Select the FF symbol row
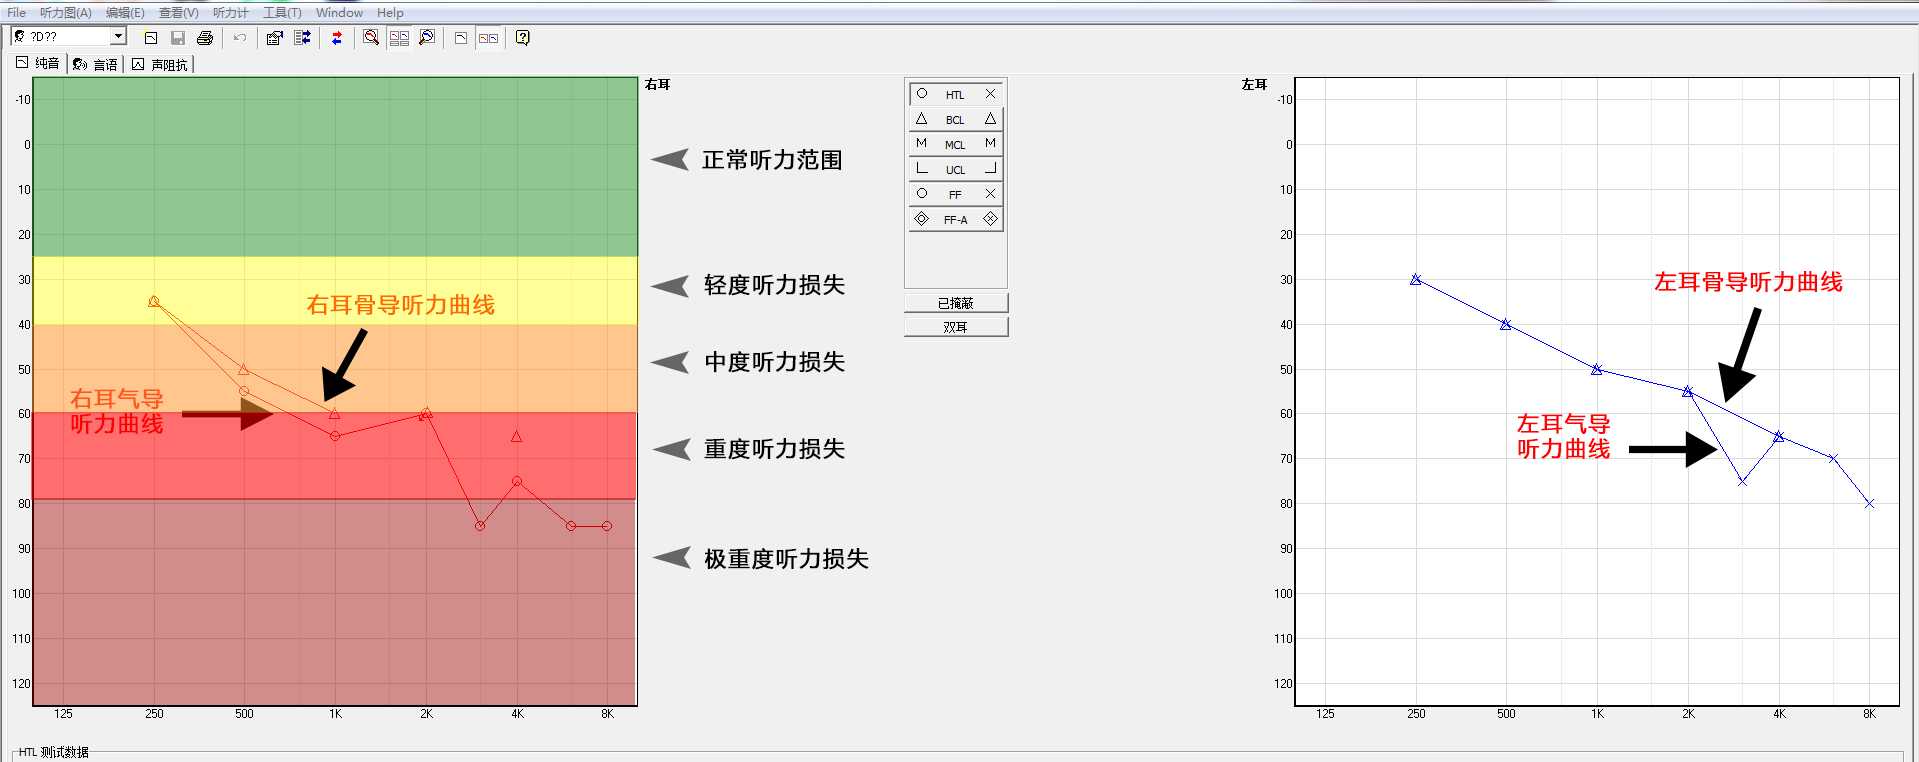Image resolution: width=1919 pixels, height=762 pixels. pos(955,194)
